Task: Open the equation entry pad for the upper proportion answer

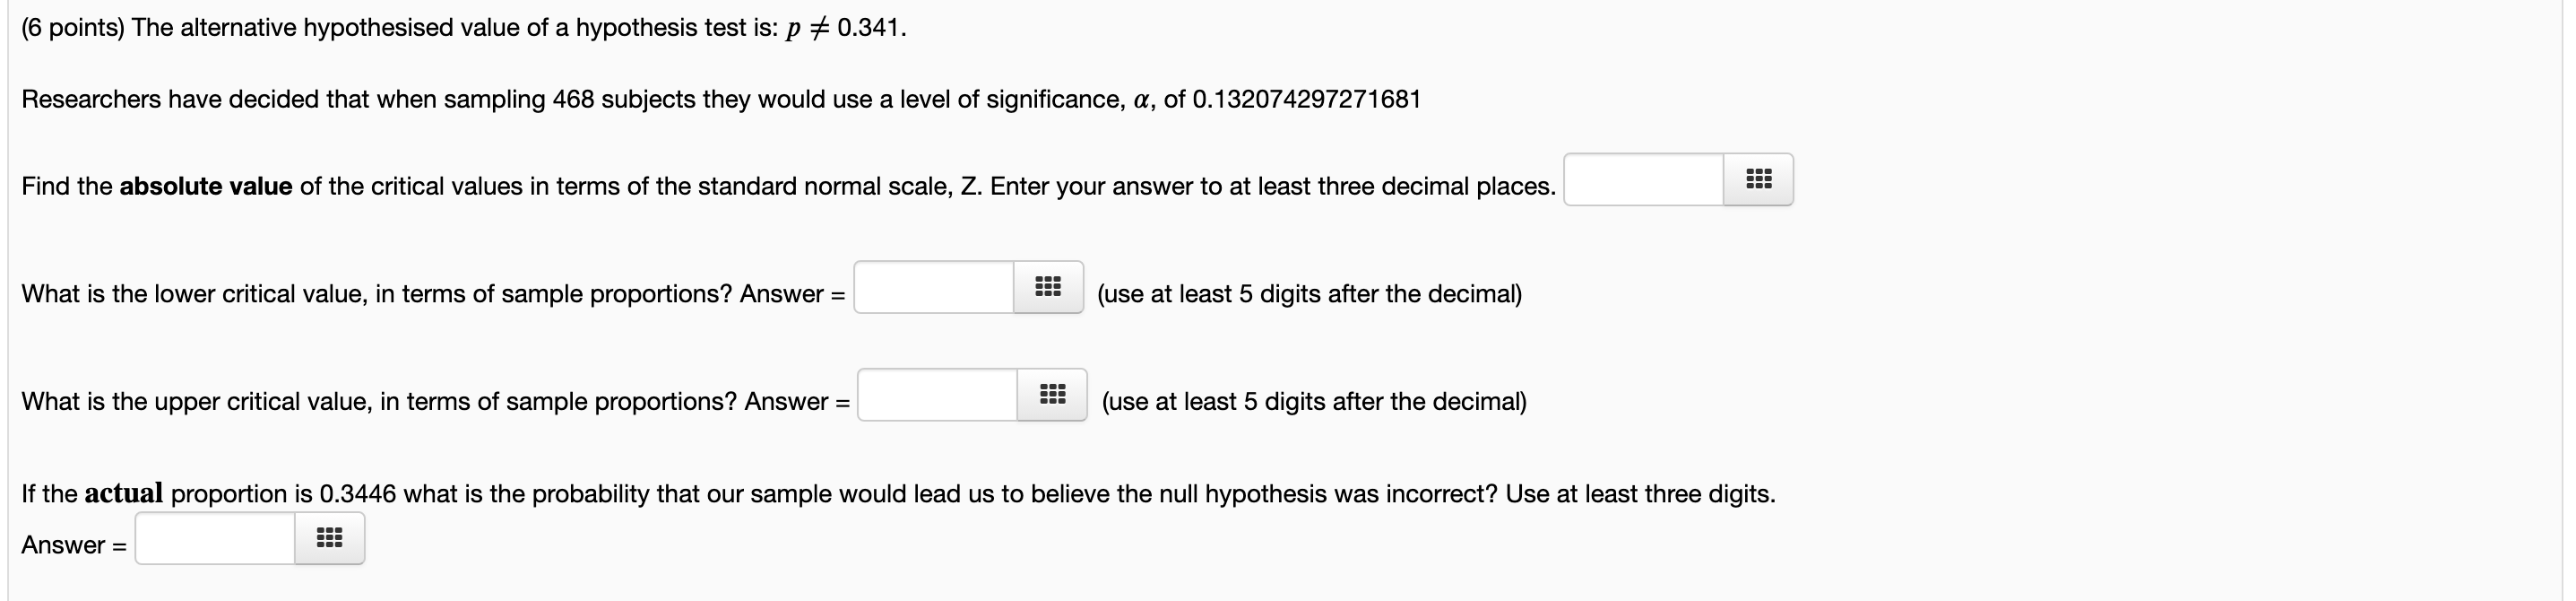Action: (x=1052, y=394)
